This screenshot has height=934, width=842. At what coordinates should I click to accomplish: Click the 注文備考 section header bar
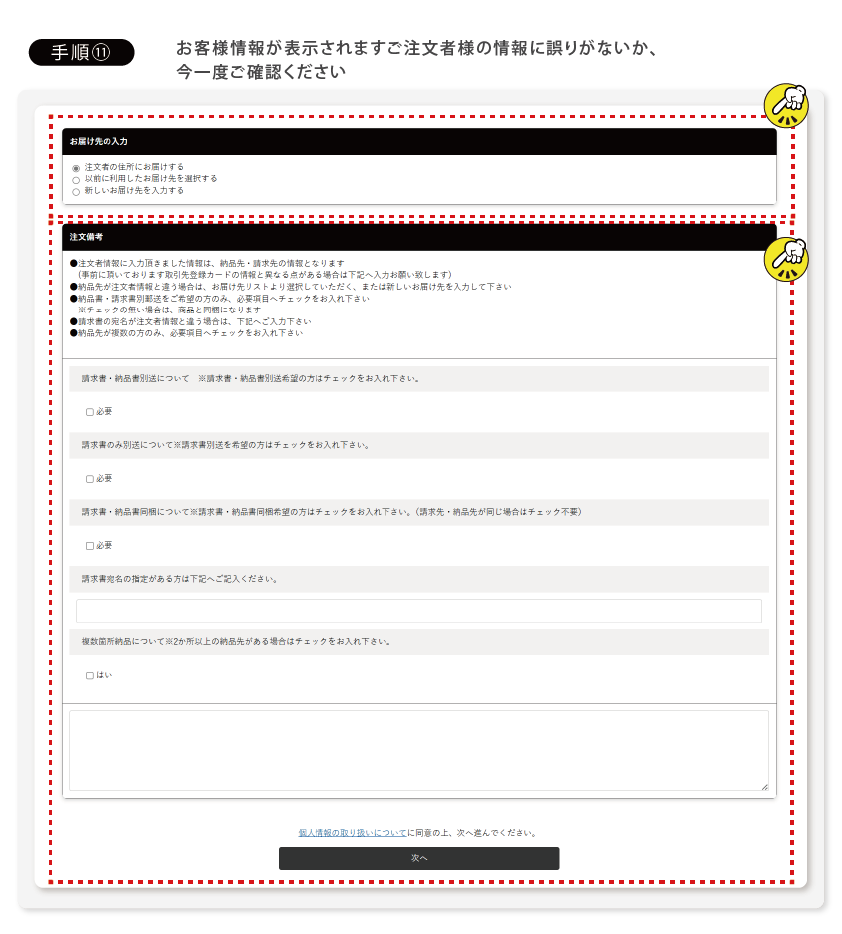[x=418, y=237]
